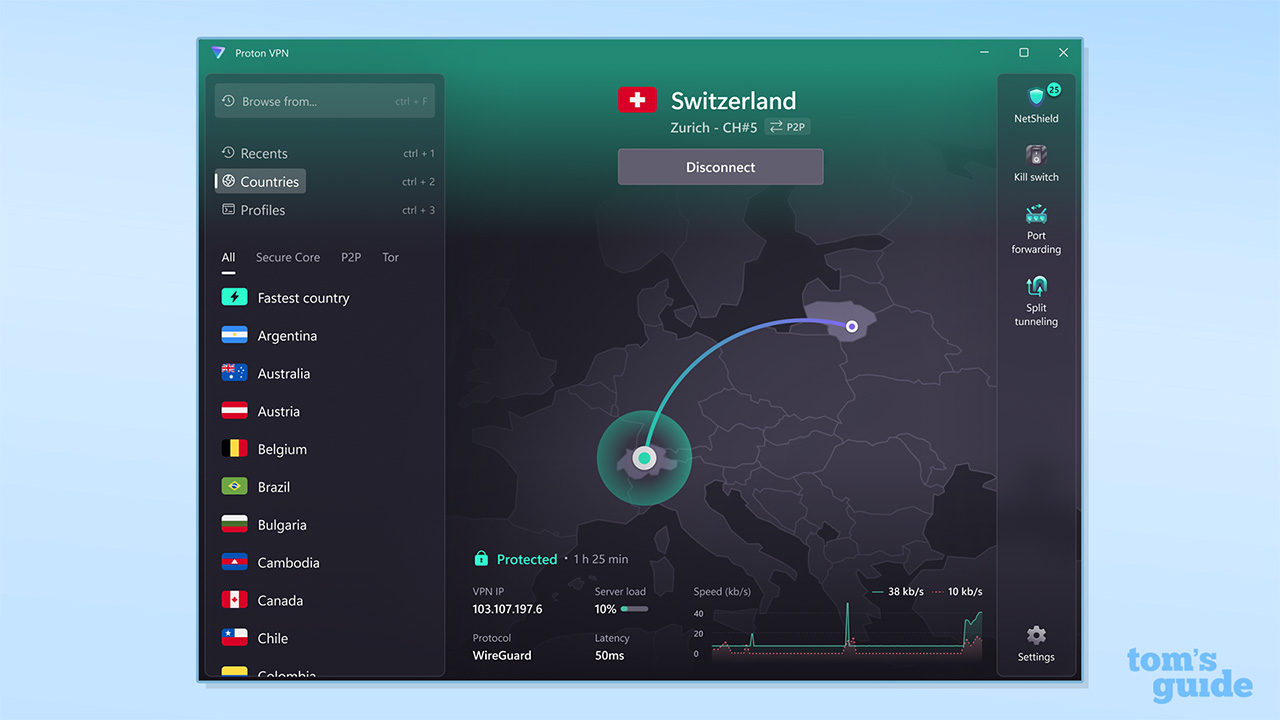Open the Port forwarding icon
The image size is (1280, 720).
pyautogui.click(x=1036, y=214)
